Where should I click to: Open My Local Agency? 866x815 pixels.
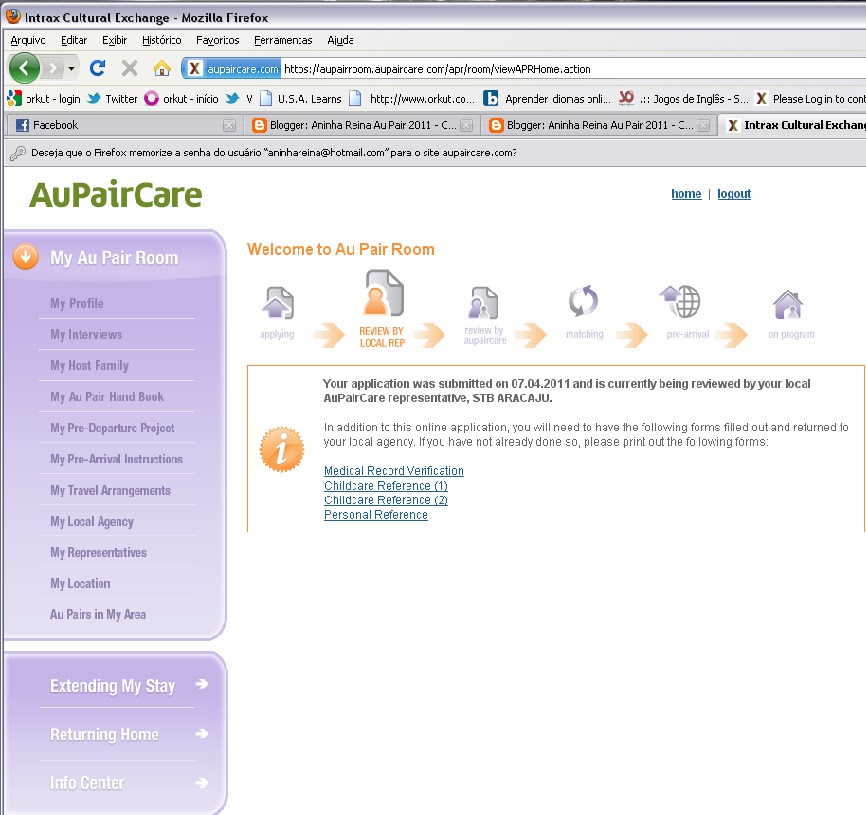click(x=92, y=521)
